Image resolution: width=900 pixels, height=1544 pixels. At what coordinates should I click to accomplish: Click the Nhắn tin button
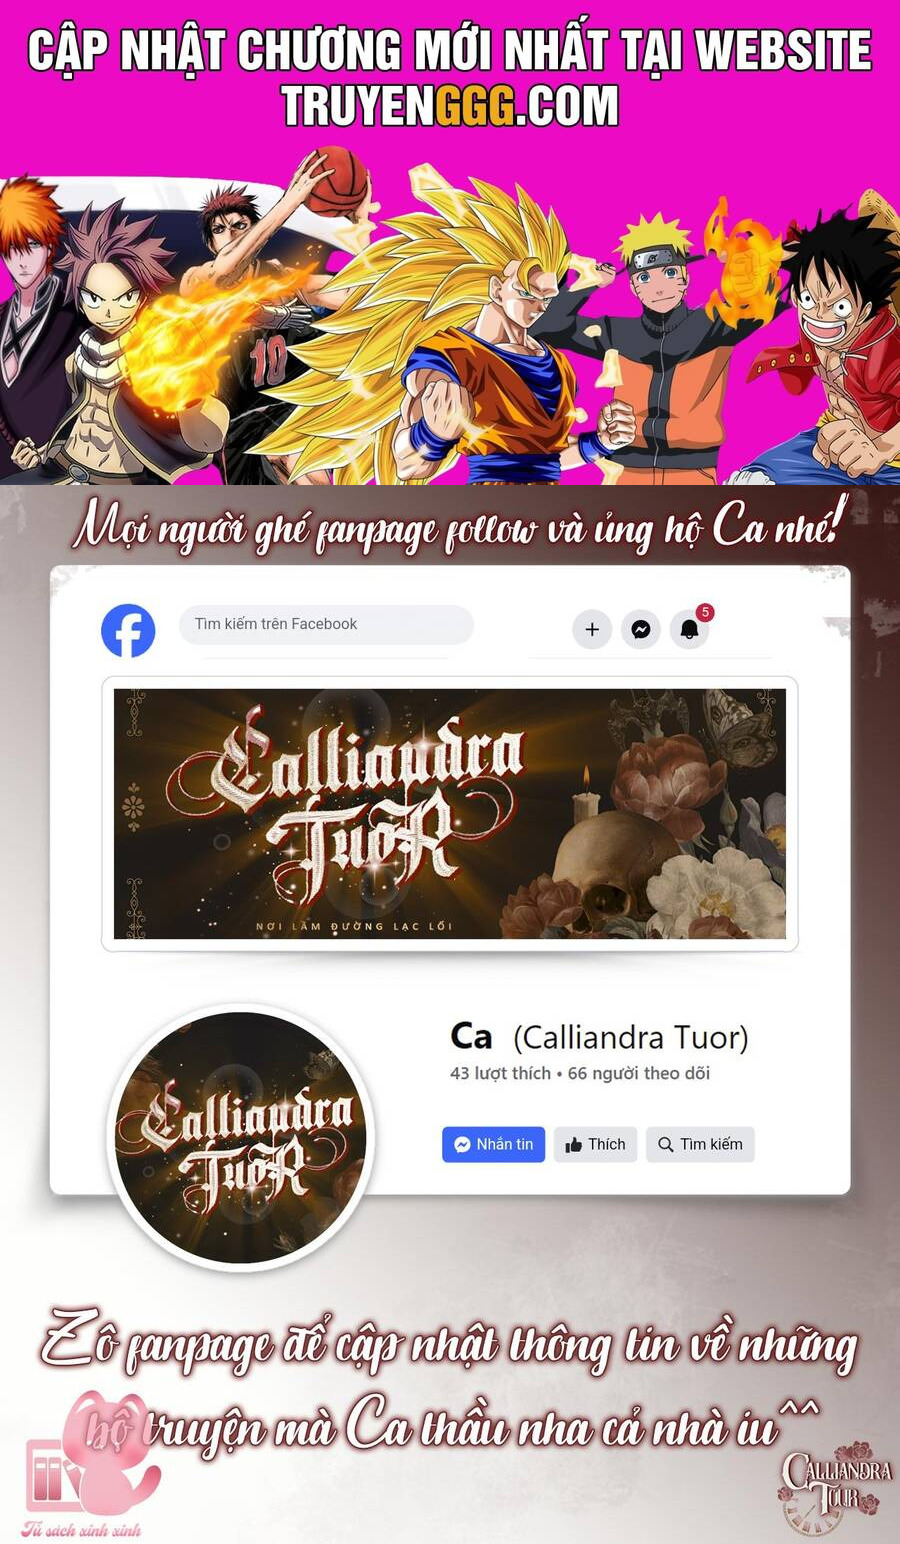pos(493,1145)
